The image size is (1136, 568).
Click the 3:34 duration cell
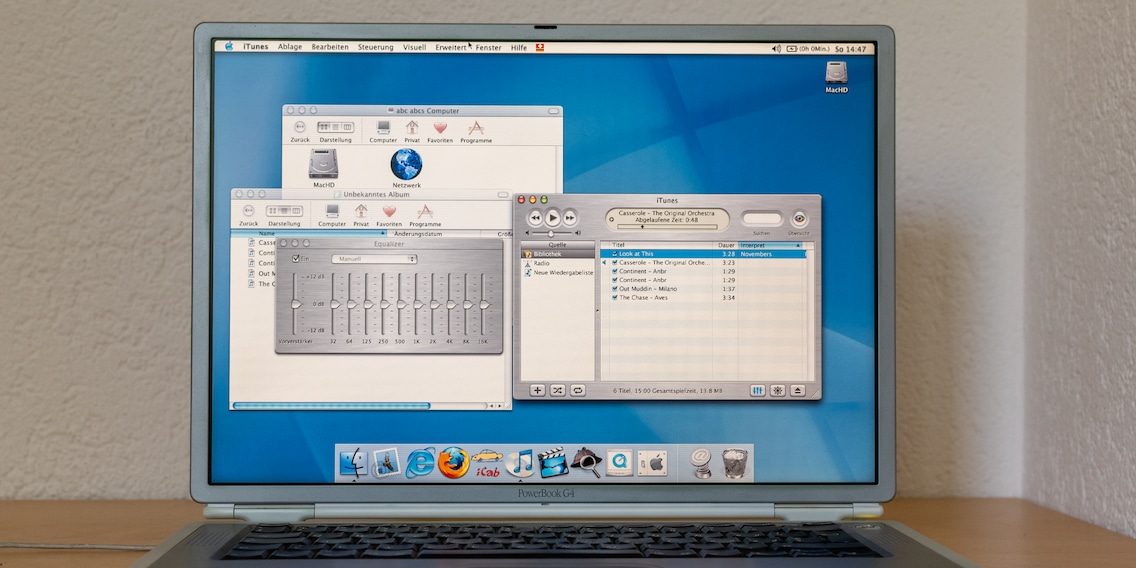728,297
